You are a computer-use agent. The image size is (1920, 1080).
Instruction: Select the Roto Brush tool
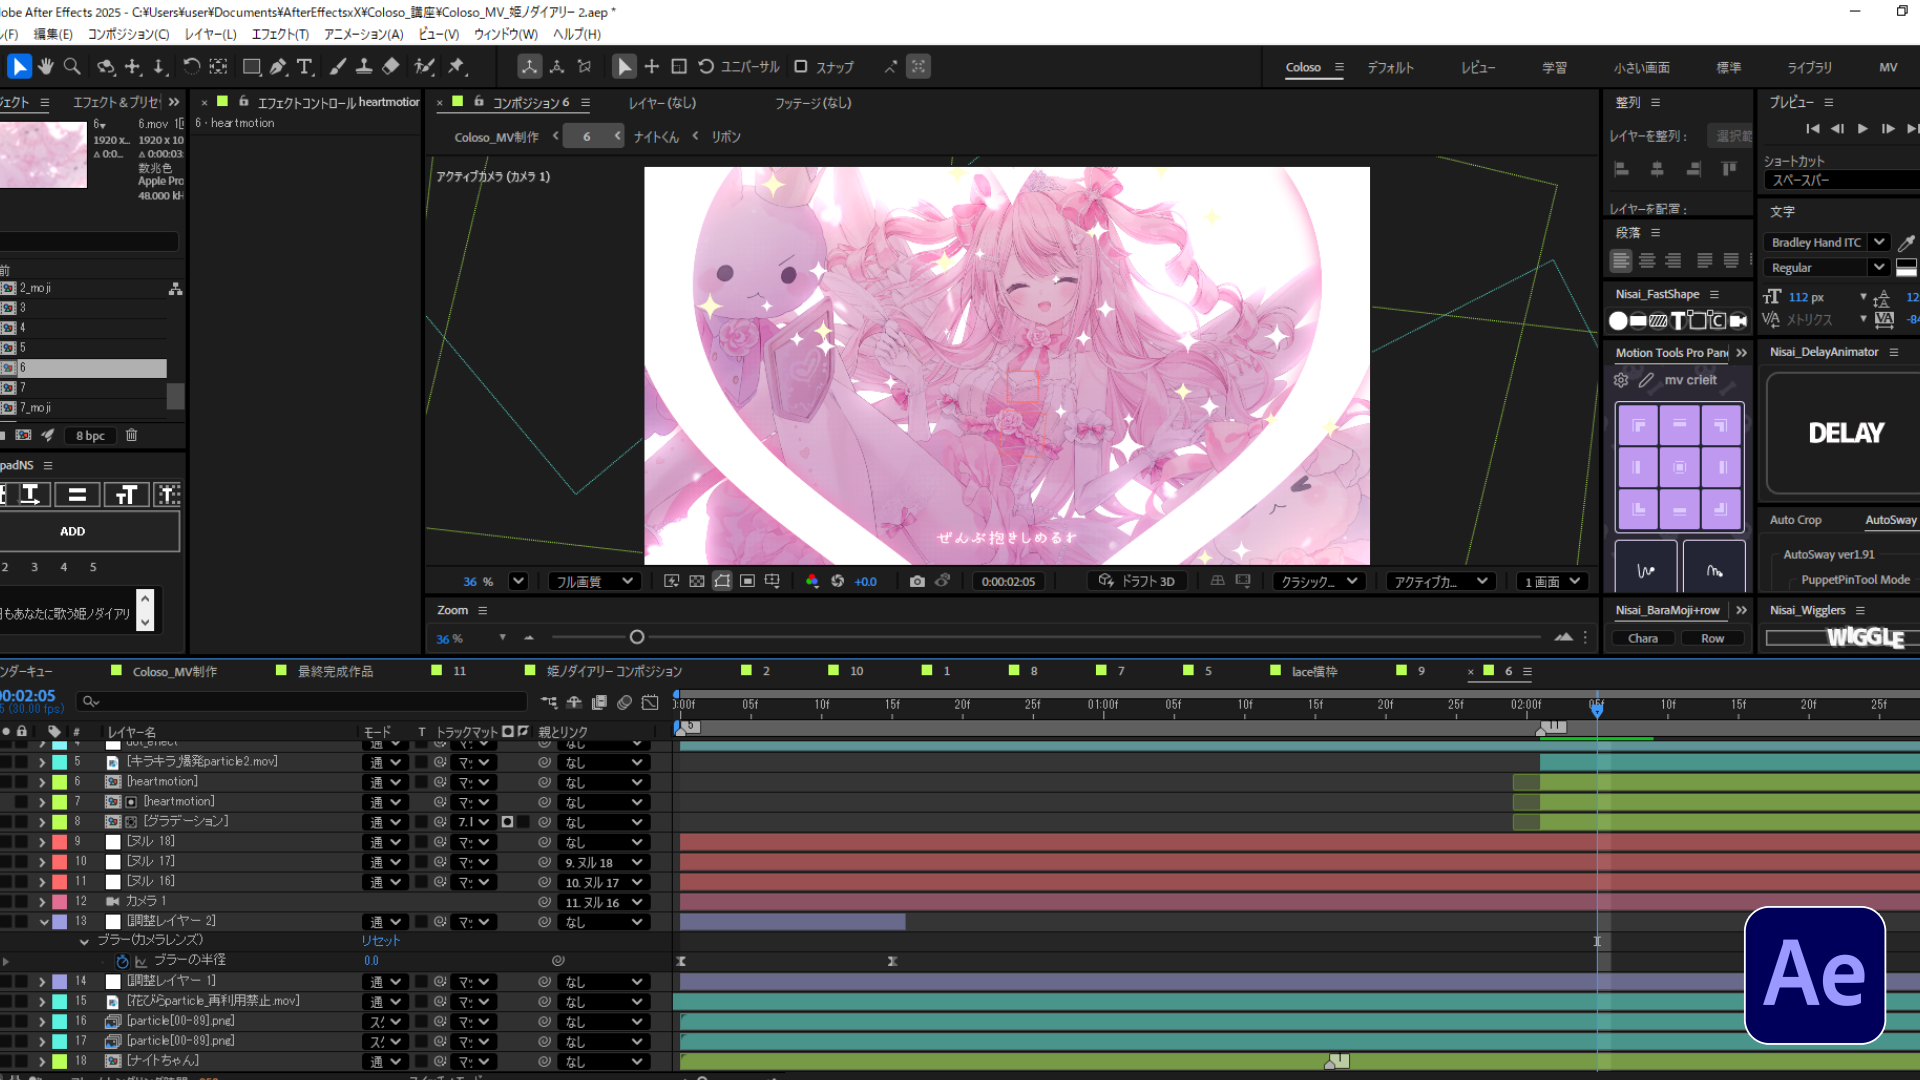click(425, 67)
